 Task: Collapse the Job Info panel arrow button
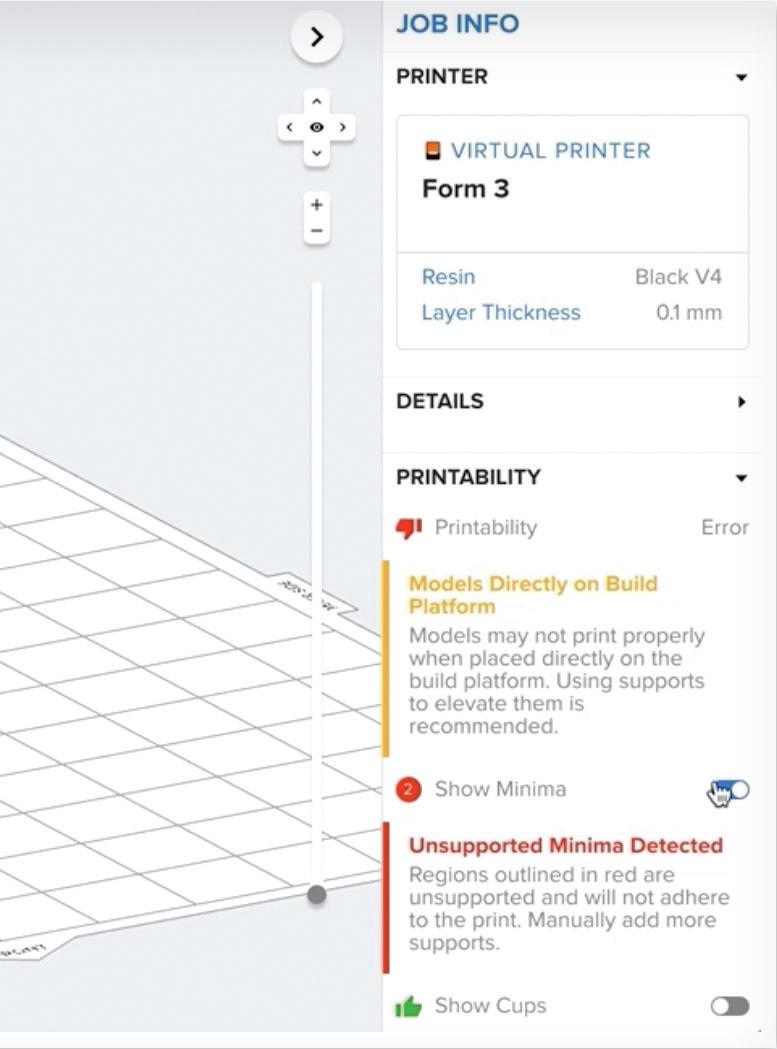coord(317,37)
